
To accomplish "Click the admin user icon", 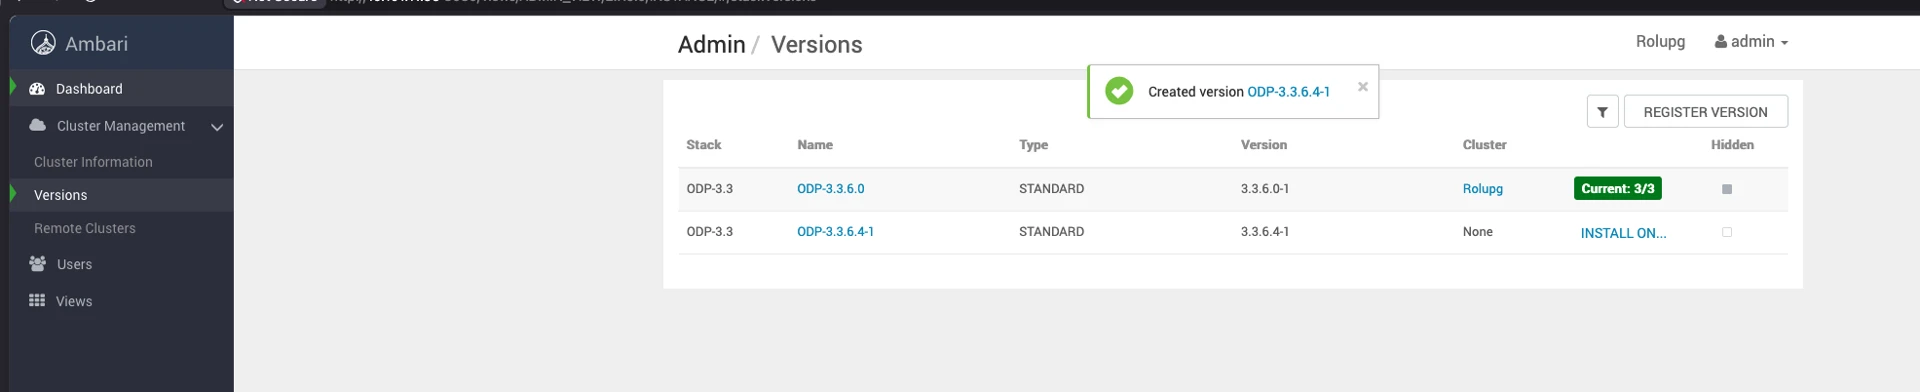I will pos(1721,42).
